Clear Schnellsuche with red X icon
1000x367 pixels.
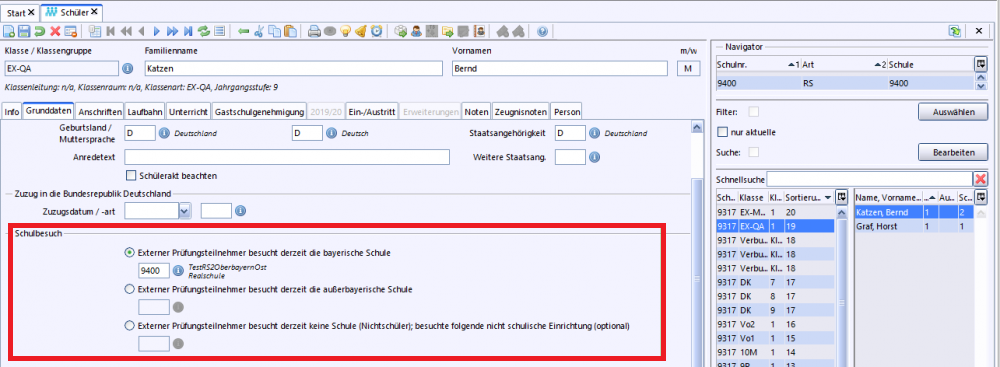[x=980, y=179]
